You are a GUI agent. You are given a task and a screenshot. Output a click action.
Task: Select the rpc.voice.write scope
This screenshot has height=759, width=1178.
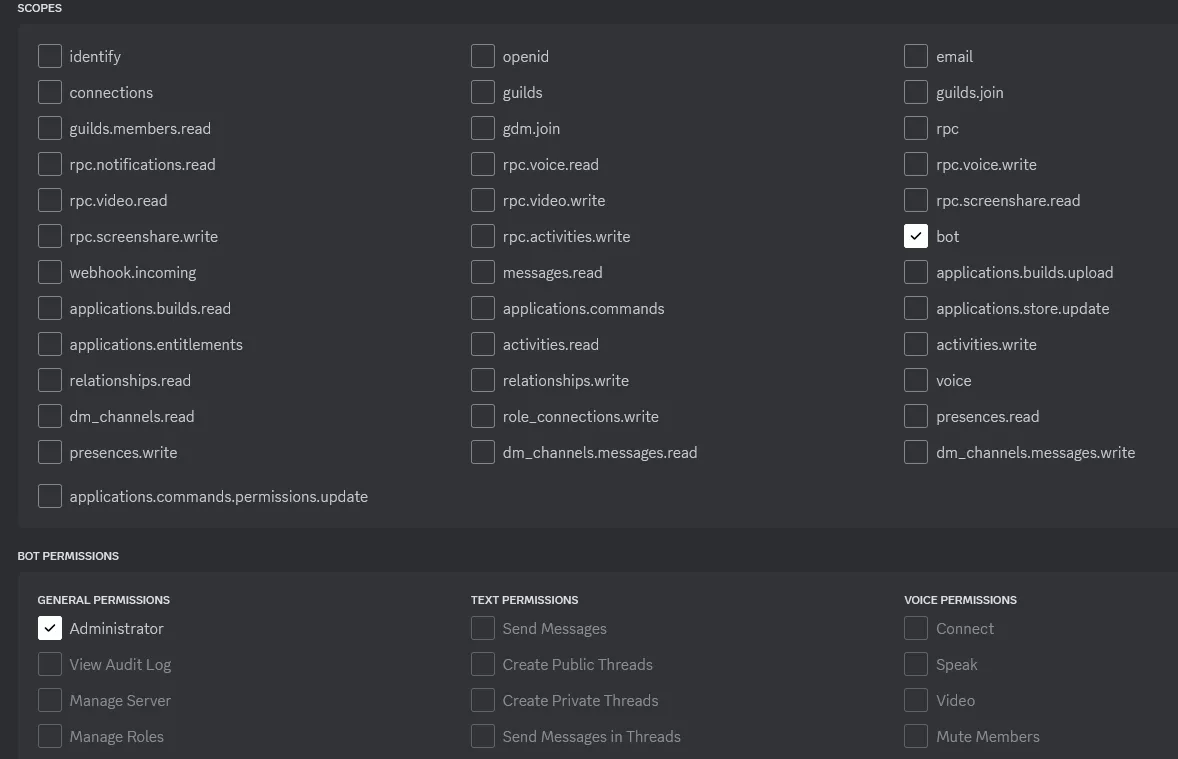pos(915,164)
